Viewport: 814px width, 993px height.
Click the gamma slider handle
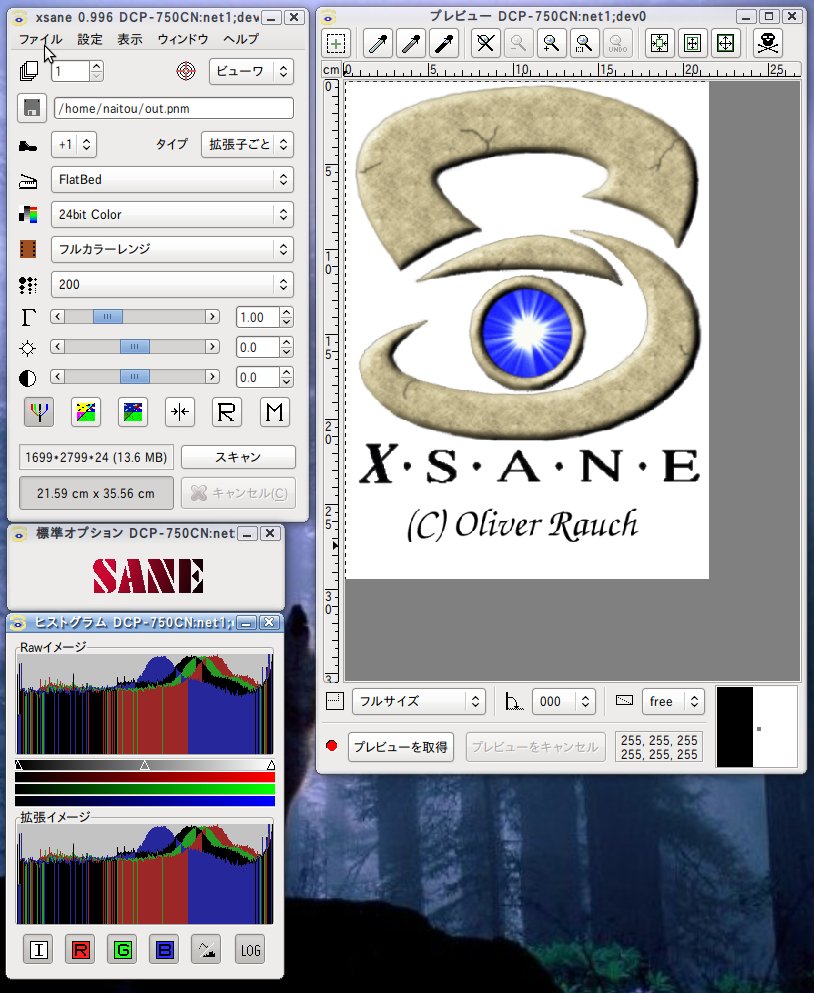point(108,317)
